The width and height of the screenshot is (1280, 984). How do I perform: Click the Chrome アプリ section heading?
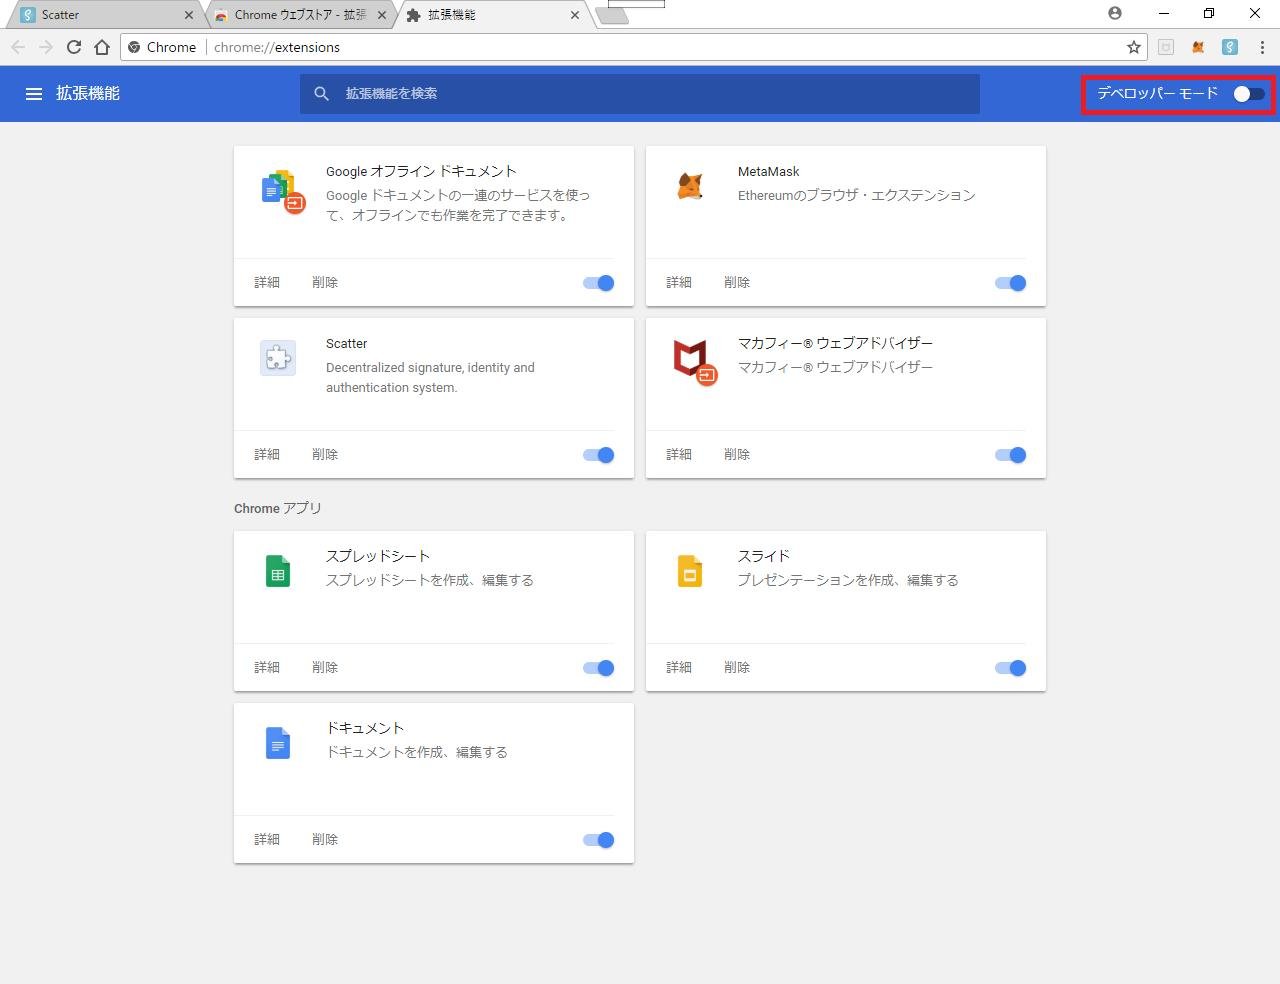click(x=278, y=508)
